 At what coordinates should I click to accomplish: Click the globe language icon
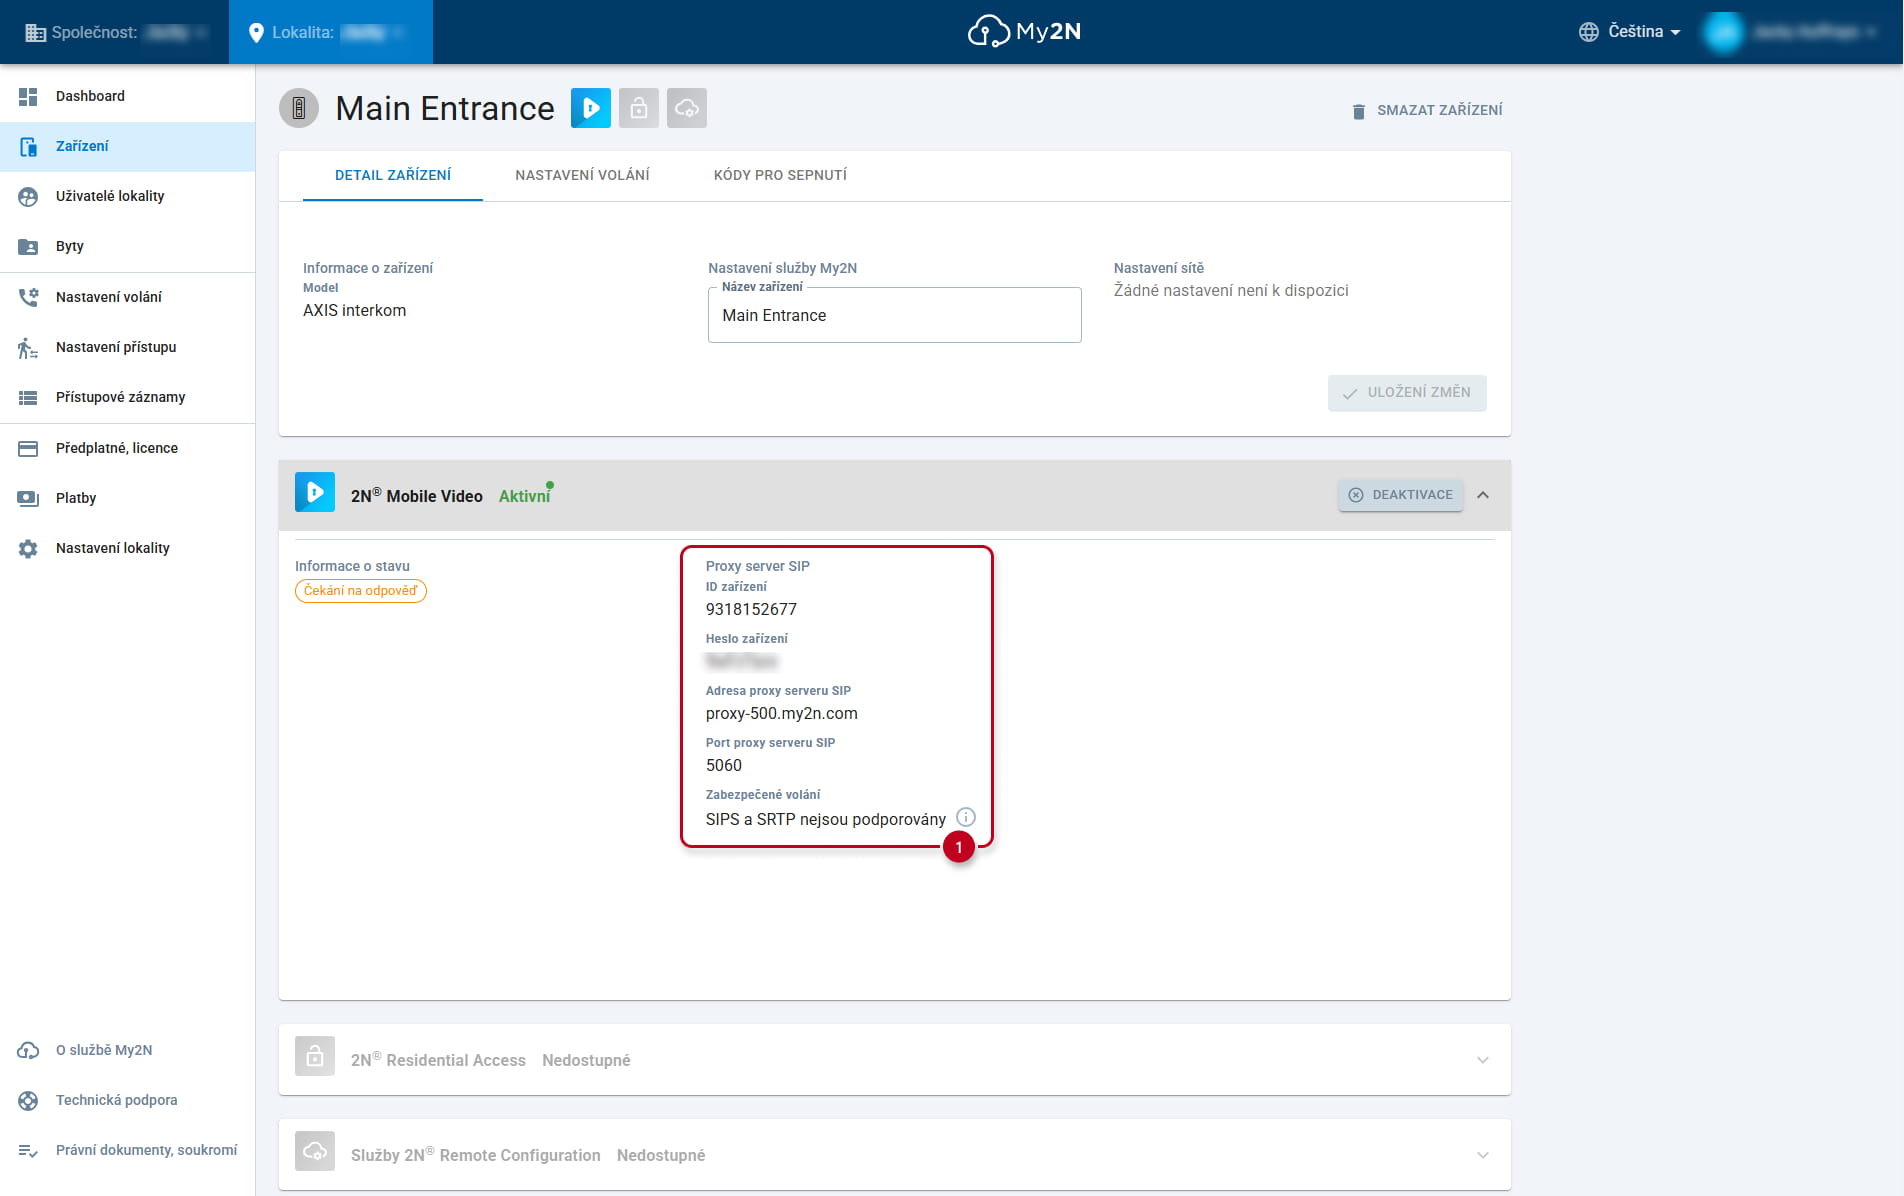[x=1589, y=32]
